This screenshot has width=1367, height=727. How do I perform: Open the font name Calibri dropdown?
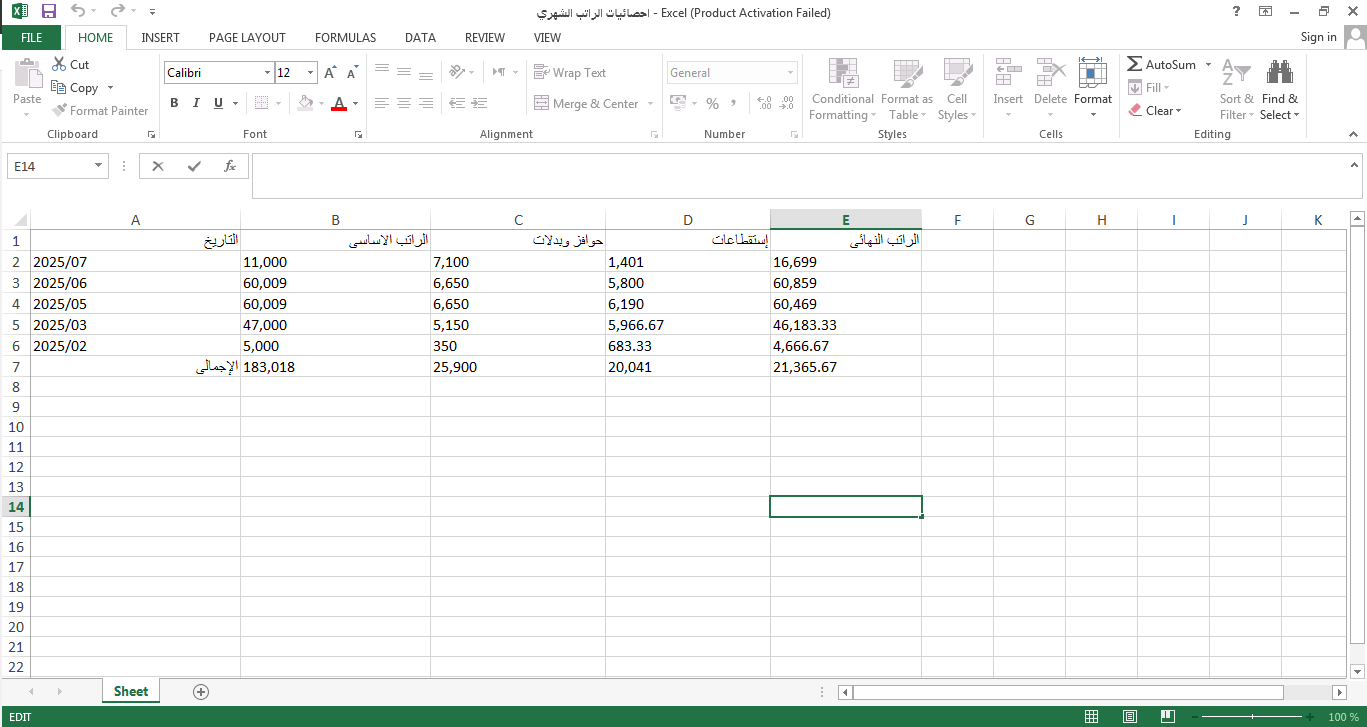pyautogui.click(x=267, y=73)
